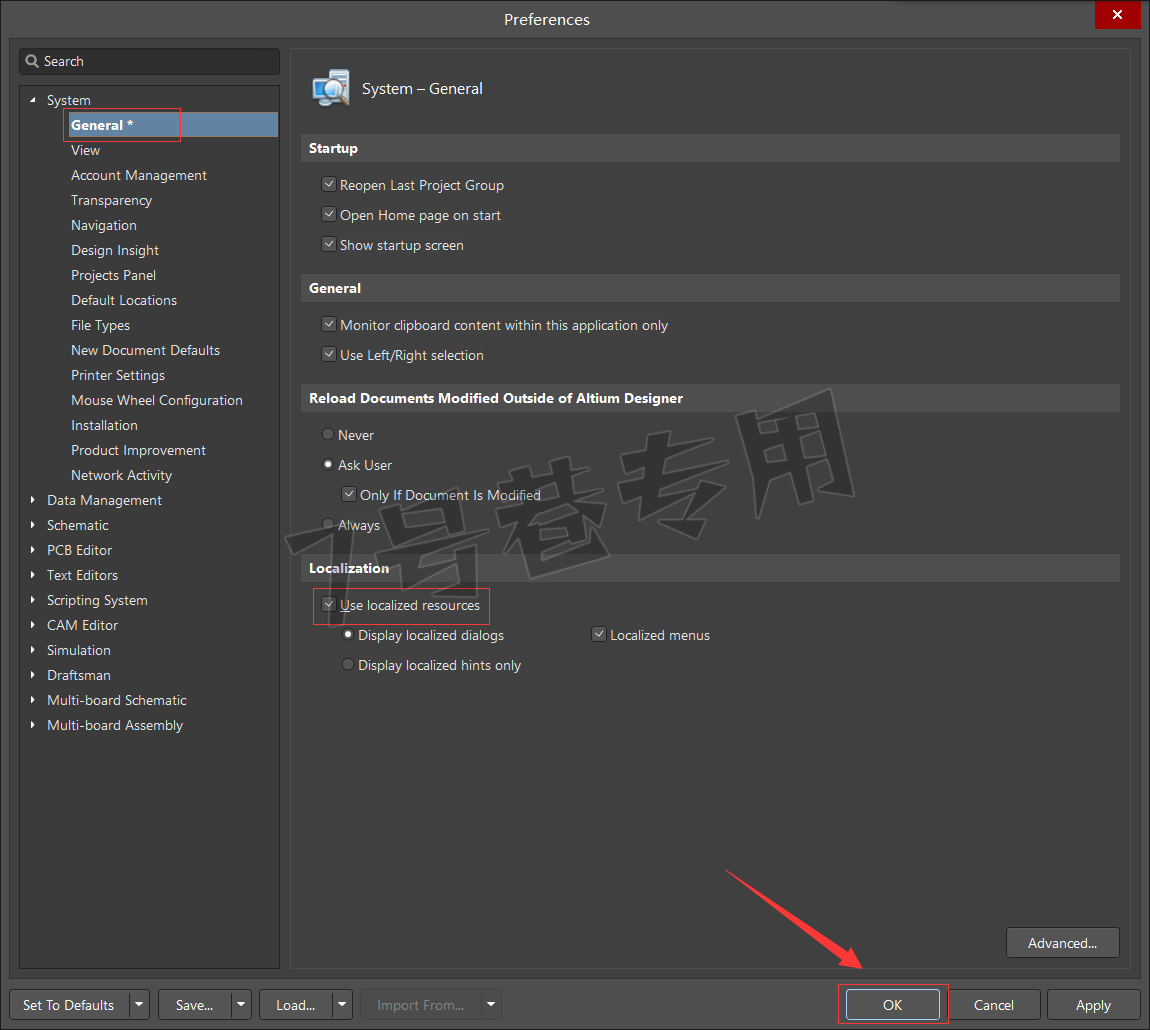The height and width of the screenshot is (1030, 1150).
Task: Expand the Simulation node
Action: pos(32,650)
